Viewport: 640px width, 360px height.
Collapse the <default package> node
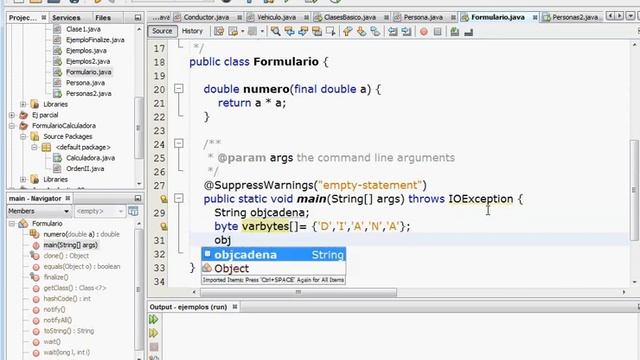click(35, 147)
